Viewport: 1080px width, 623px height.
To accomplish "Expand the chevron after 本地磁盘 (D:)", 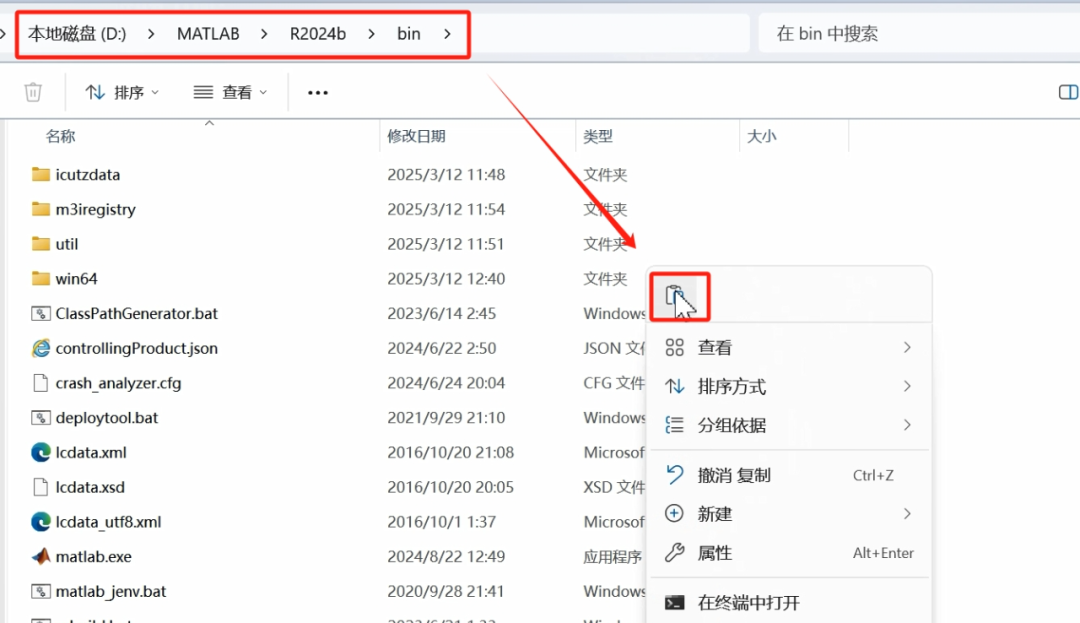I will pyautogui.click(x=151, y=34).
